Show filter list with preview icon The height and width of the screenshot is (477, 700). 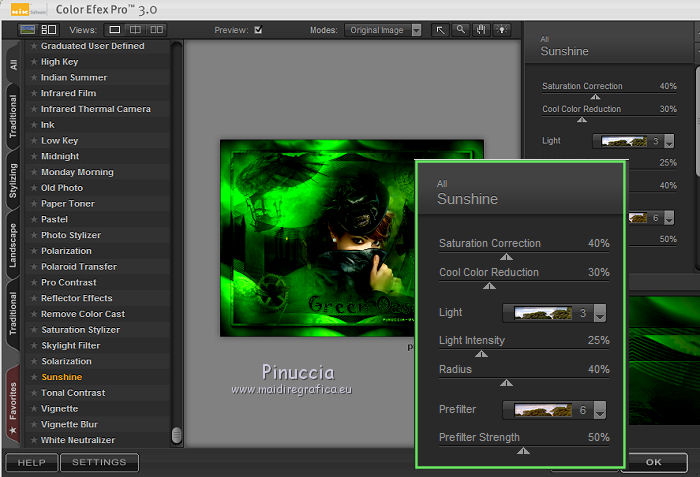pos(49,29)
